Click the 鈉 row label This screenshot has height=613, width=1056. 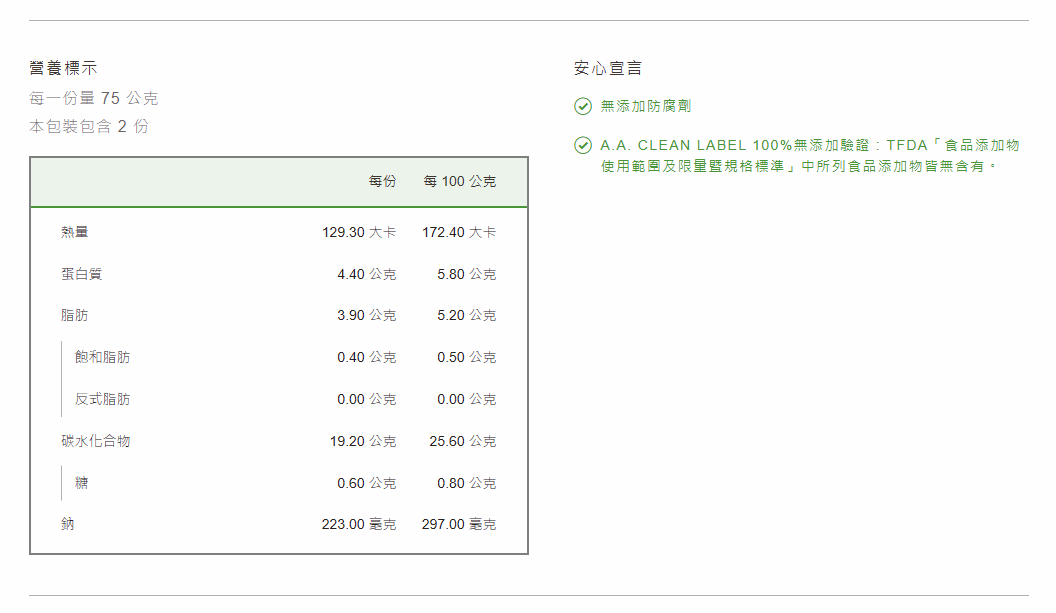coord(68,524)
